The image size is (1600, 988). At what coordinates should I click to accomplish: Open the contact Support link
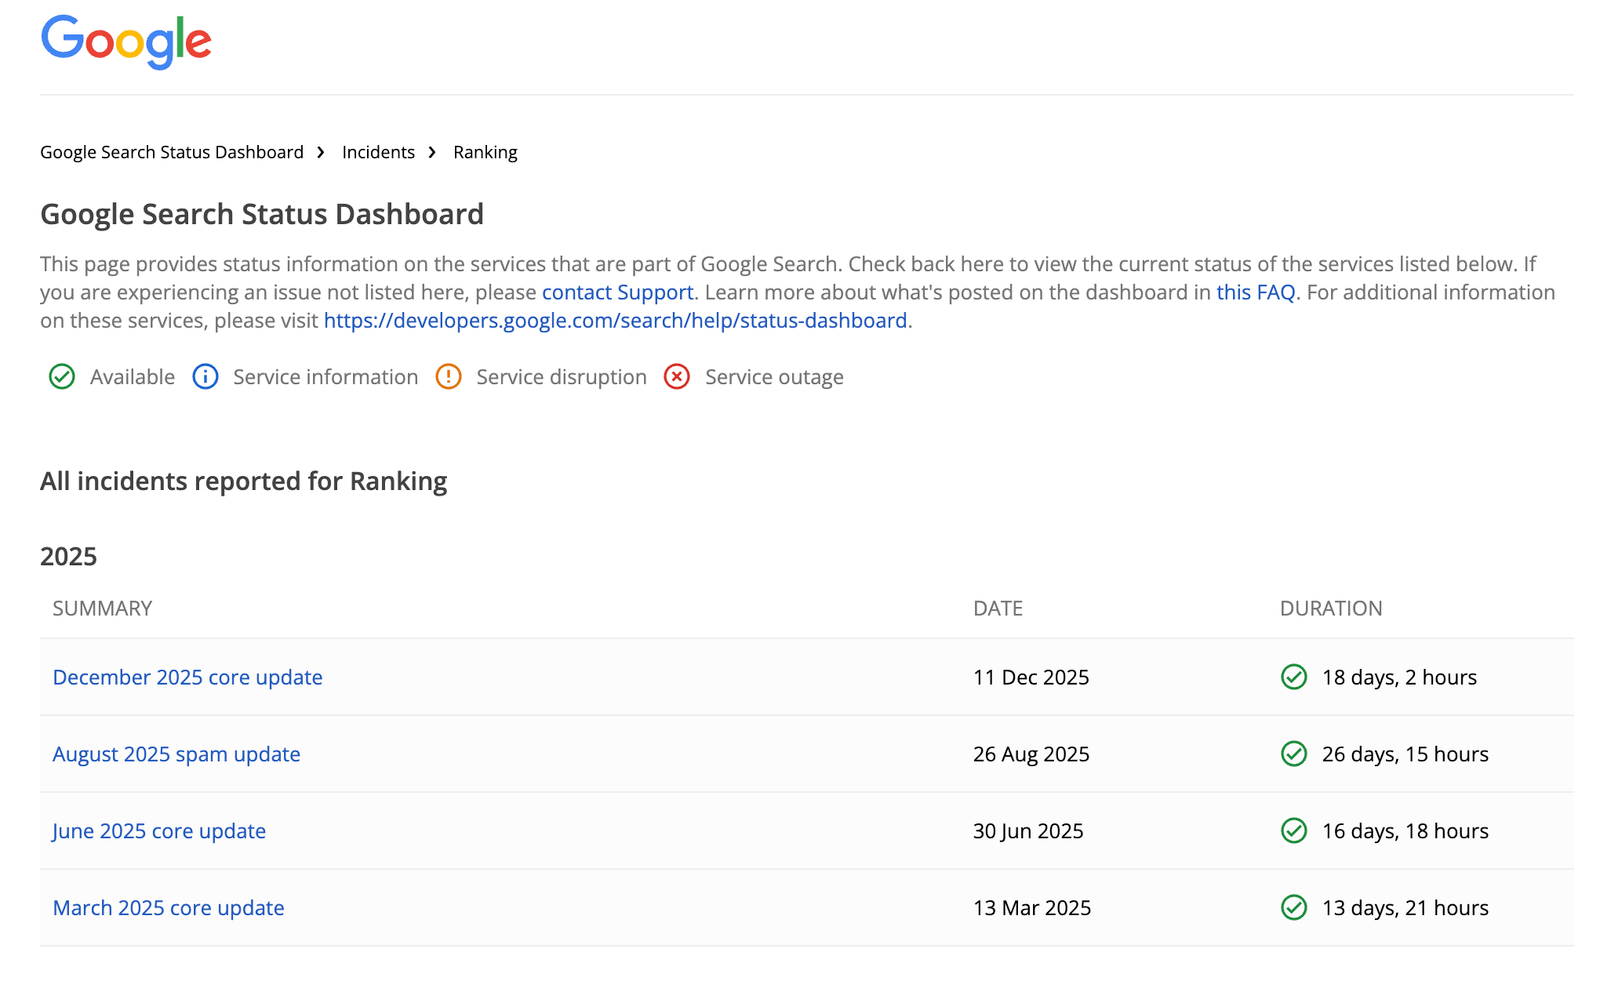pos(617,292)
